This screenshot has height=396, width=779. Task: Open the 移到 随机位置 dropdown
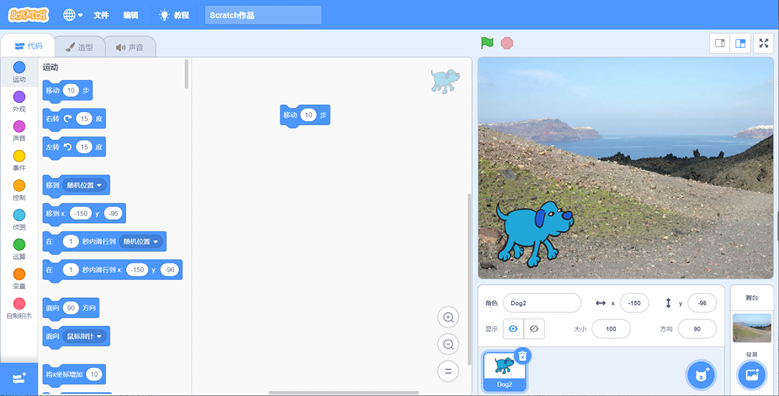click(84, 185)
